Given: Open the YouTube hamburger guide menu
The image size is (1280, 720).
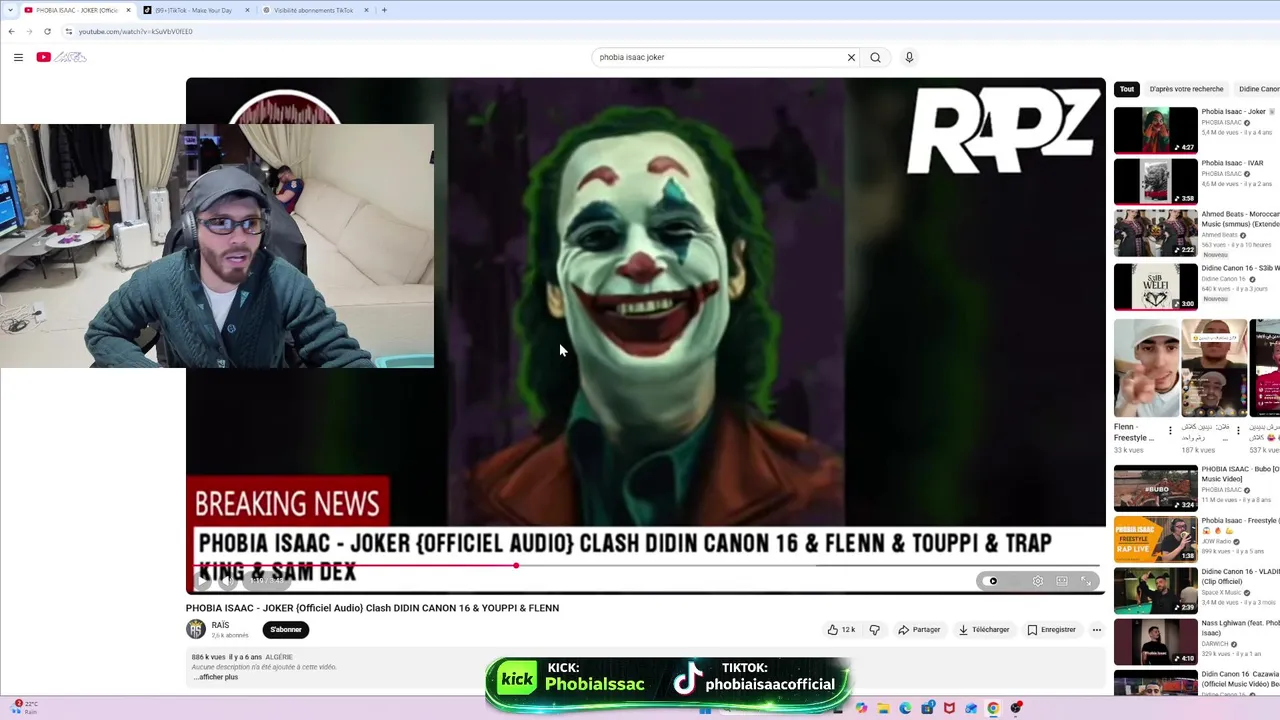Looking at the screenshot, I should pos(18,57).
